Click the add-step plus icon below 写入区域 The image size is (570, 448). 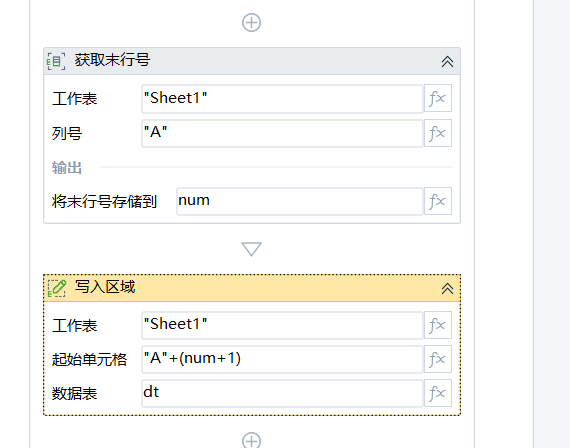point(252,440)
